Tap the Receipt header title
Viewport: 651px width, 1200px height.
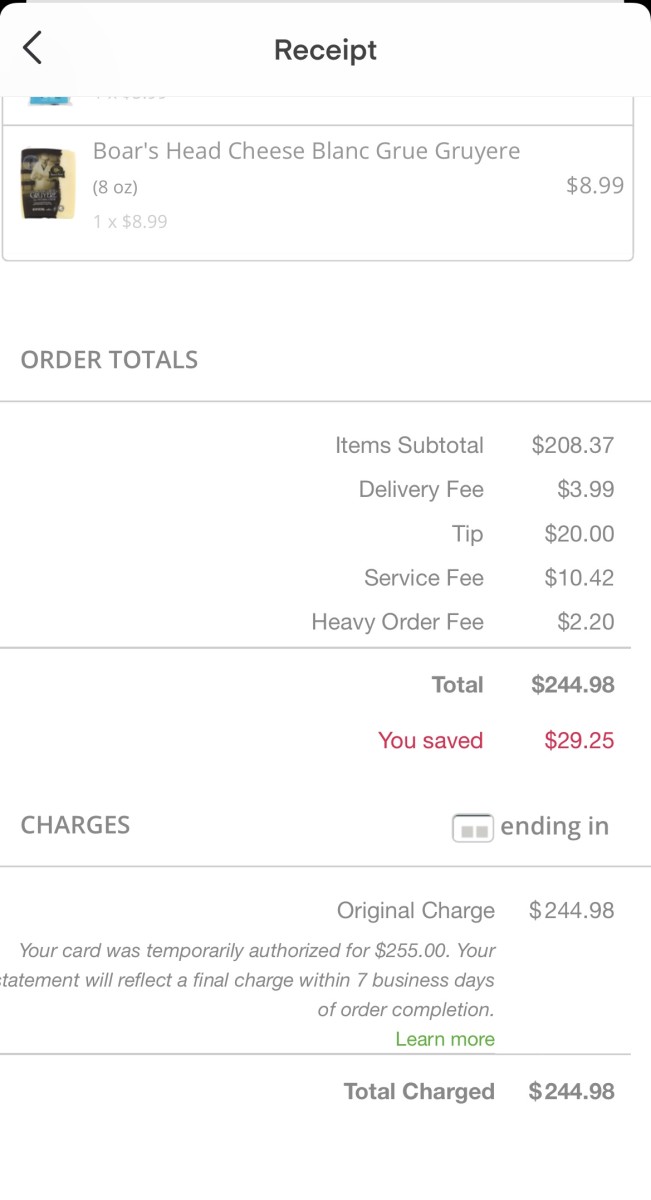tap(326, 50)
